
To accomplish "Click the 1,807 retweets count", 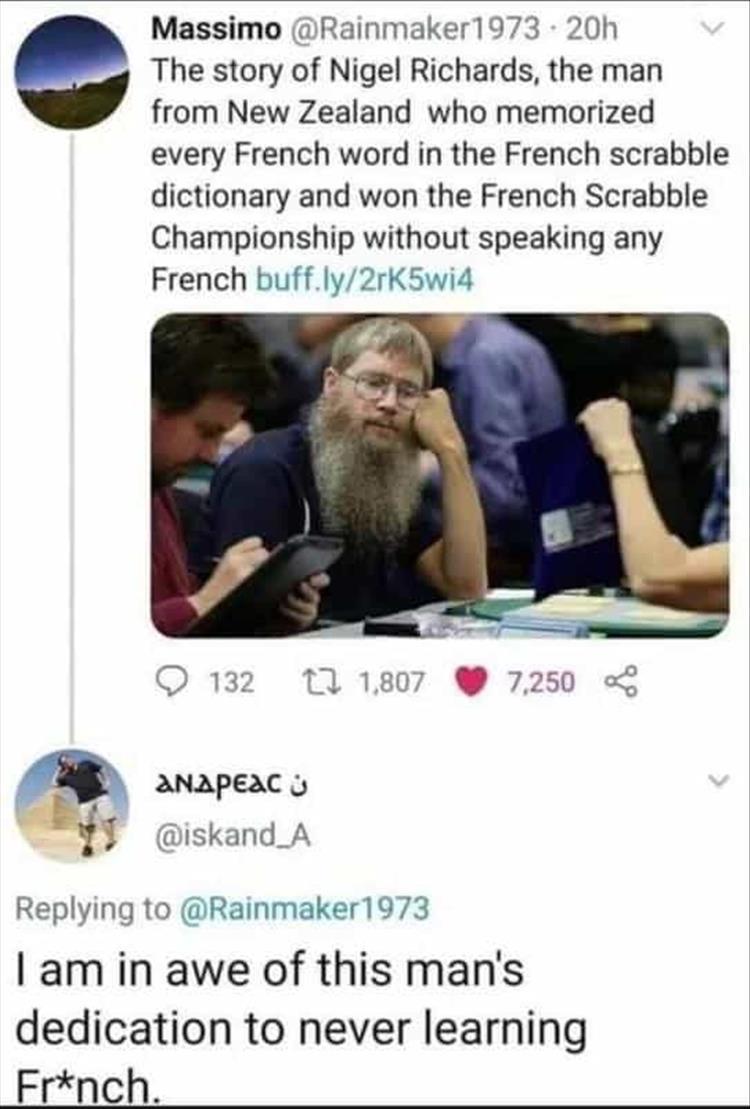I will click(392, 683).
